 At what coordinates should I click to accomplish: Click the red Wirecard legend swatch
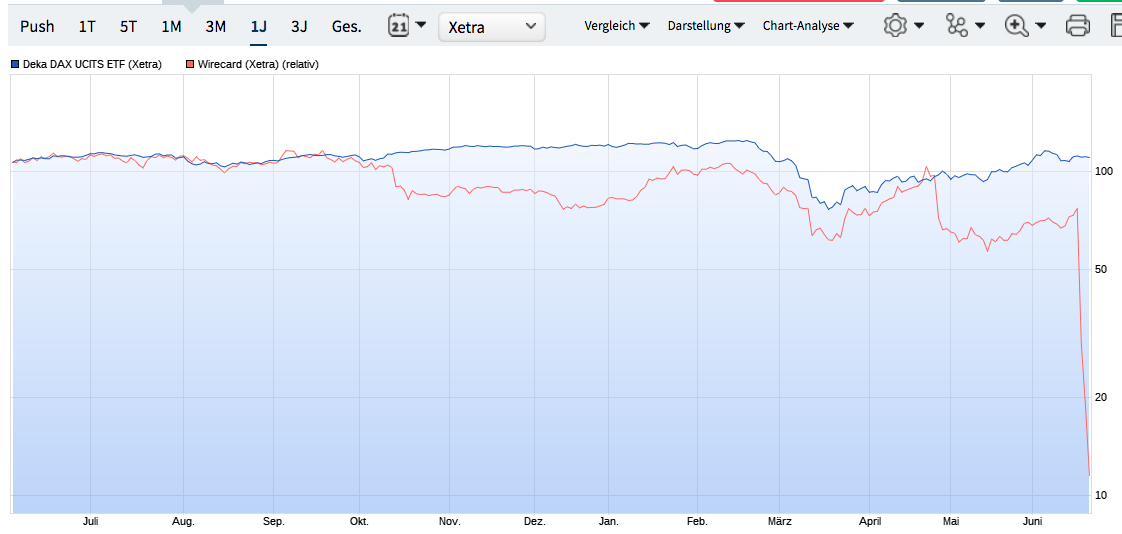[x=190, y=64]
